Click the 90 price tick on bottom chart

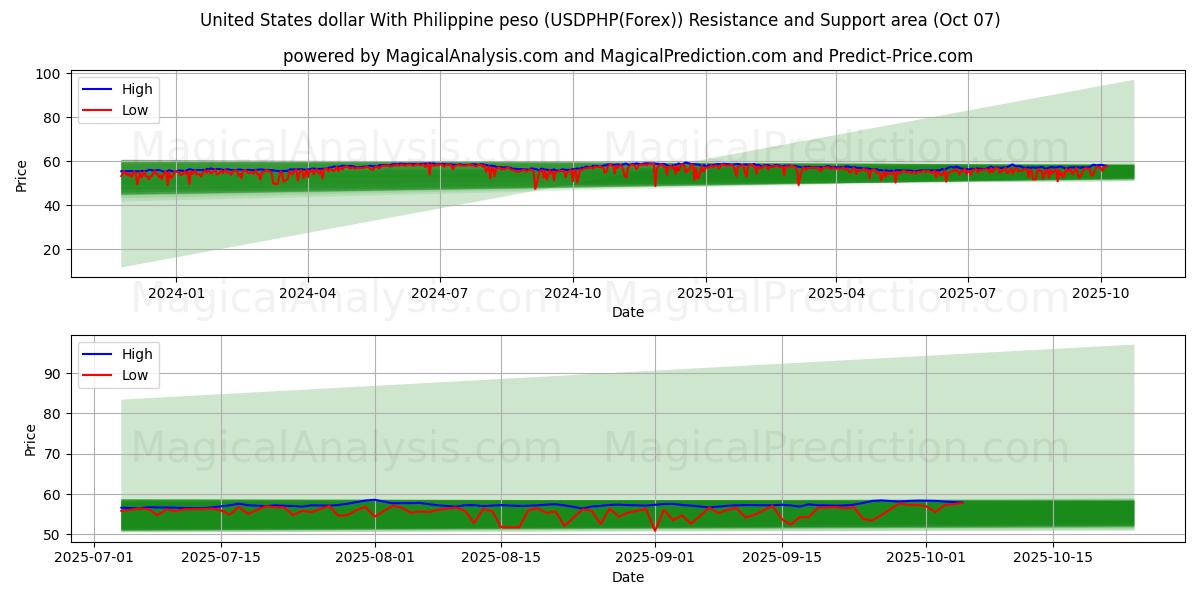tap(52, 373)
